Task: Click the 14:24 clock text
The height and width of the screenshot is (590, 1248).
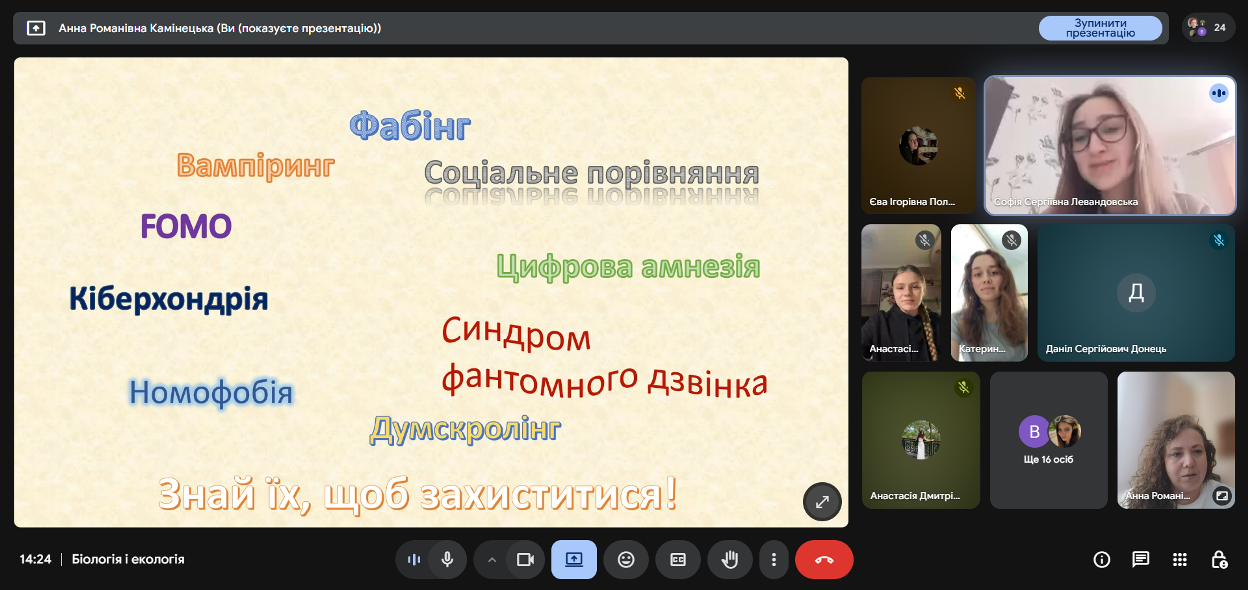Action: [x=35, y=560]
